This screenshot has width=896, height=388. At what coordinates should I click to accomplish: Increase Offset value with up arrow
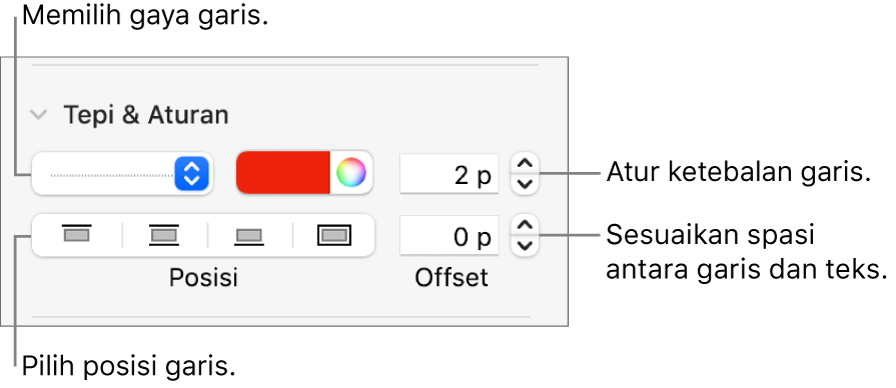coord(525,226)
